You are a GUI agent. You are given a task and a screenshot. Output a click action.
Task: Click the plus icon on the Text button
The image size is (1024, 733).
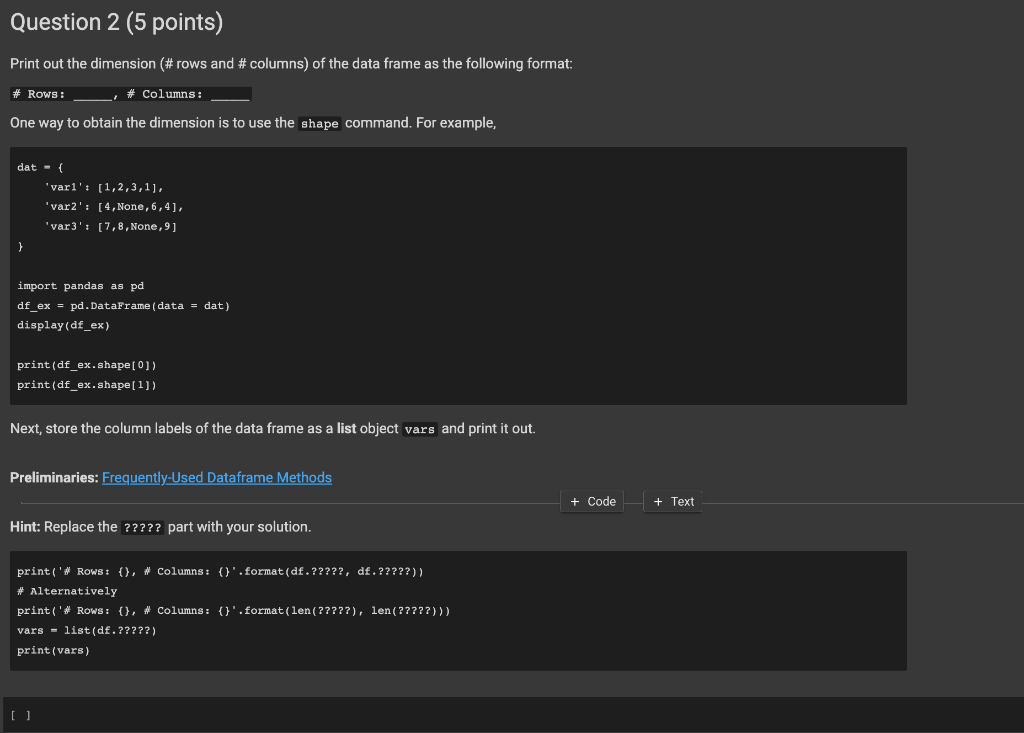pos(657,501)
